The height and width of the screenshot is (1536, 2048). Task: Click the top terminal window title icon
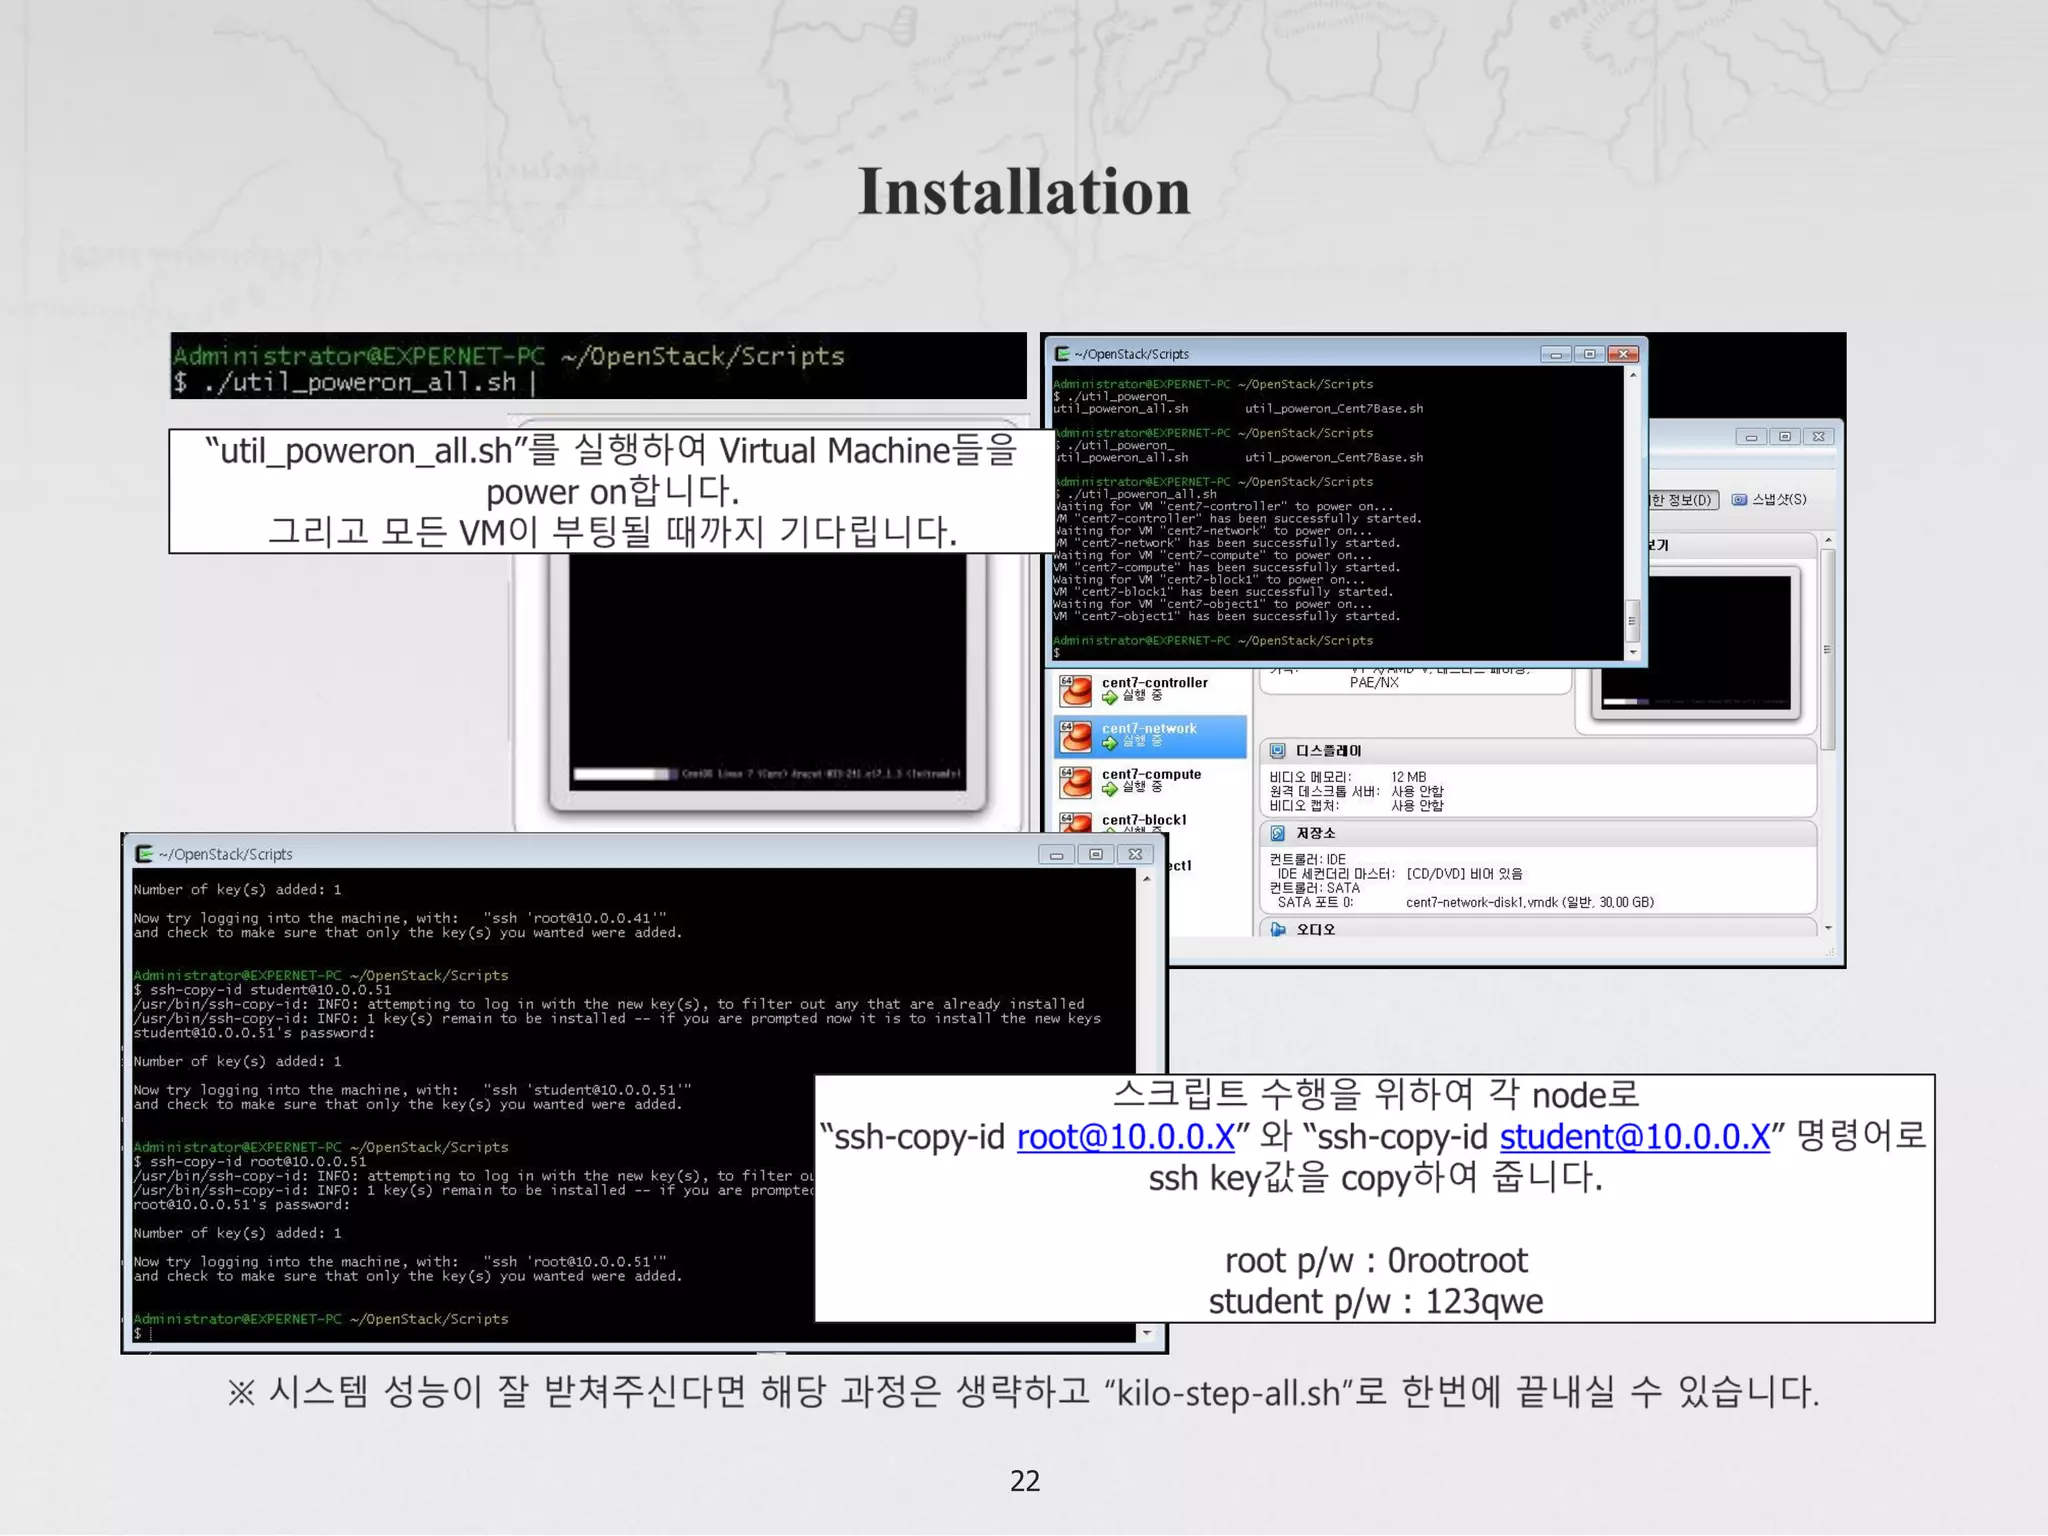point(1062,354)
